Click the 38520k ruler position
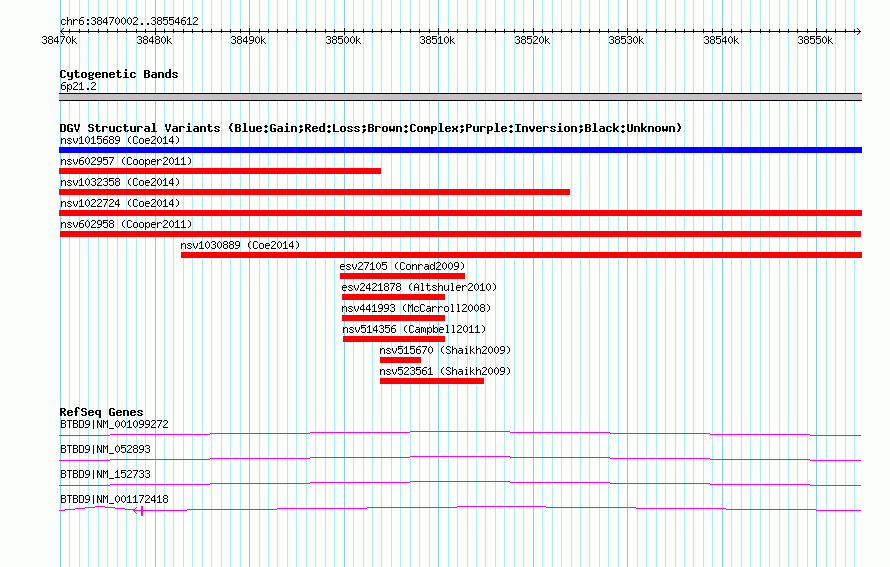Screen dimensions: 890x567 coord(532,40)
